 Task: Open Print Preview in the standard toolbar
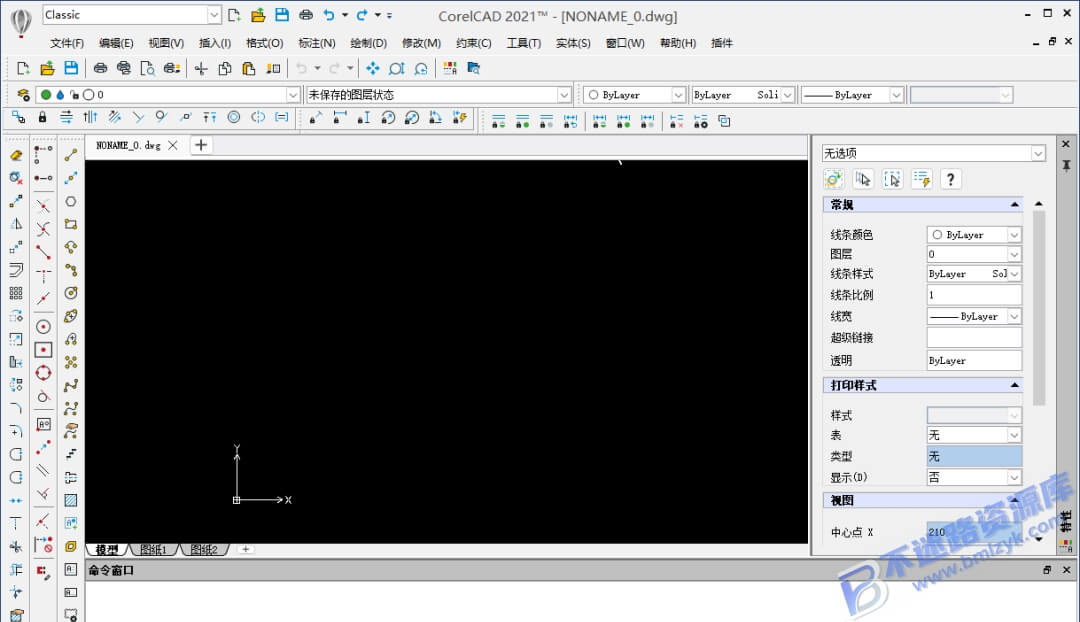[x=147, y=68]
